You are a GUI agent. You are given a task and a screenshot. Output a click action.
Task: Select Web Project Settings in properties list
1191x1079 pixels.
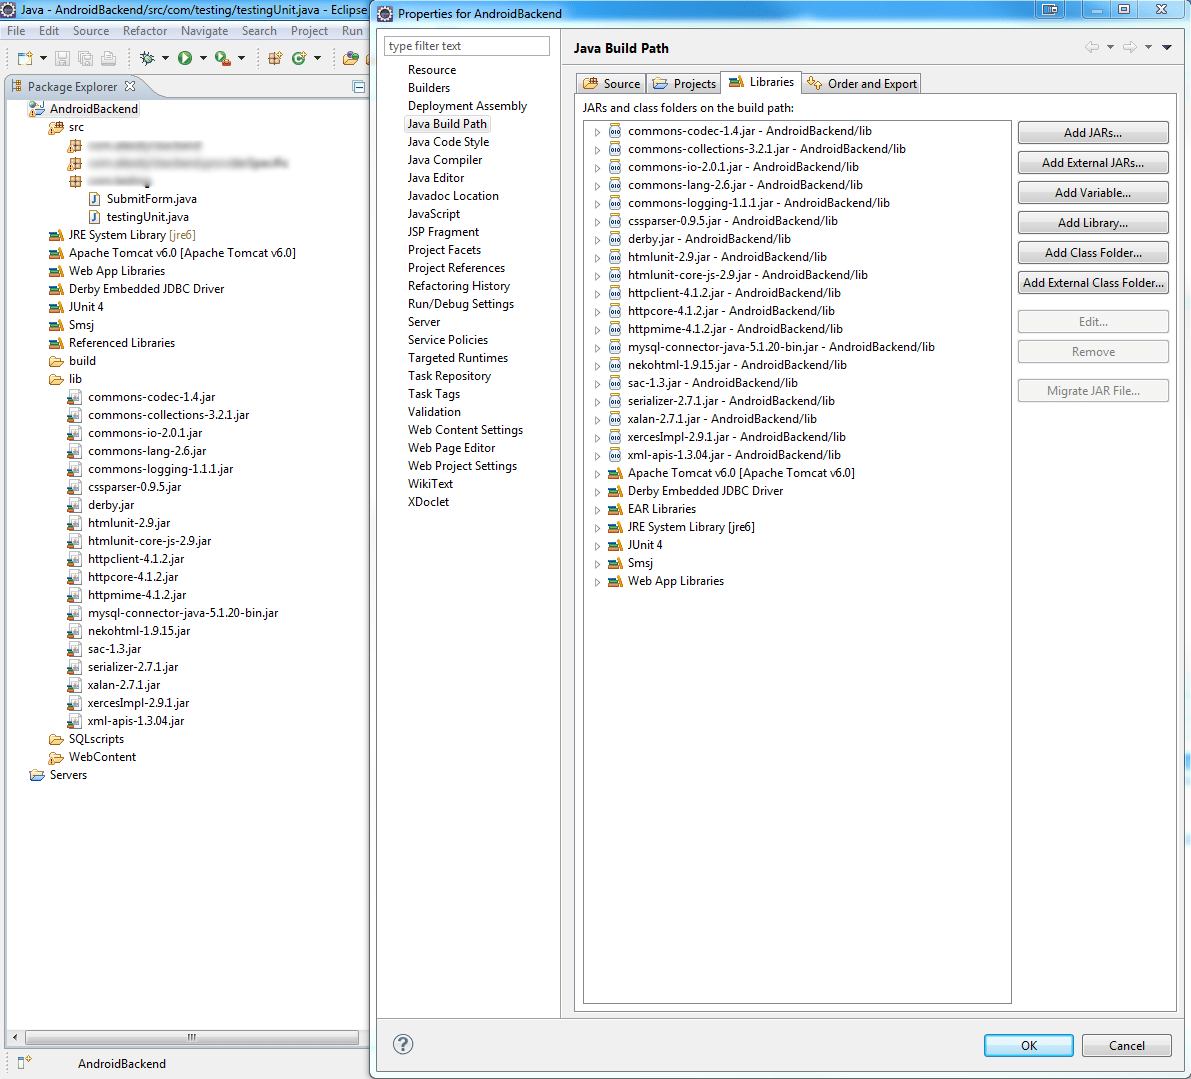(x=462, y=466)
